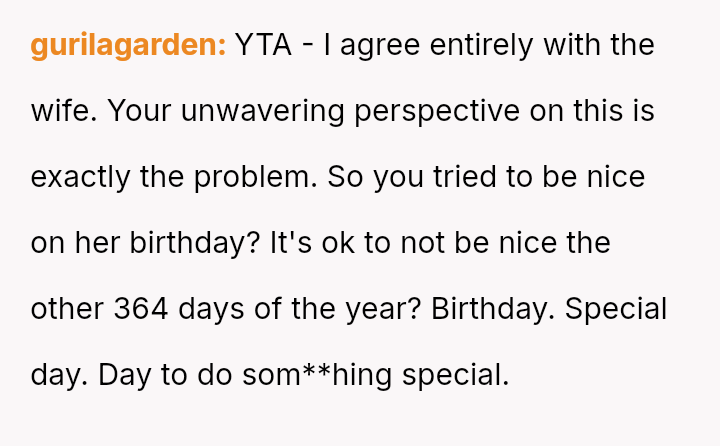Click the "YTA" verdict text
The height and width of the screenshot is (446, 720).
[263, 45]
